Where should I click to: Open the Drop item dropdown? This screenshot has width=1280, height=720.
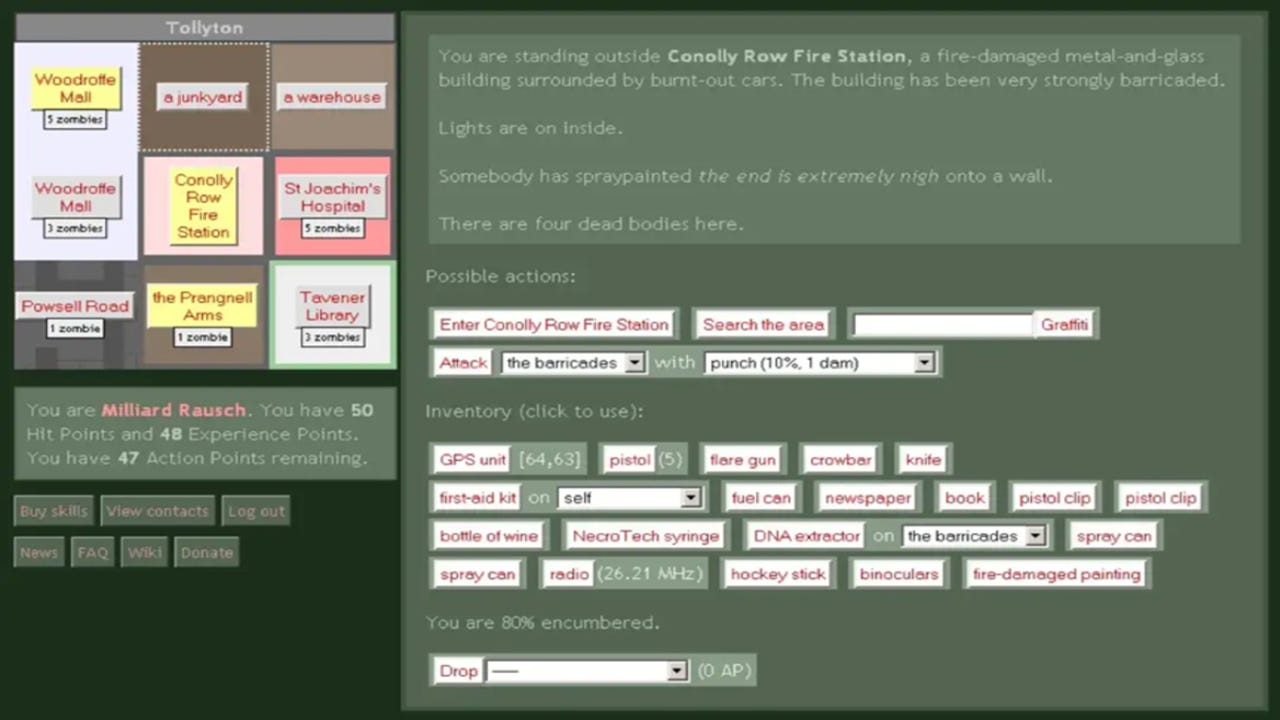[588, 671]
